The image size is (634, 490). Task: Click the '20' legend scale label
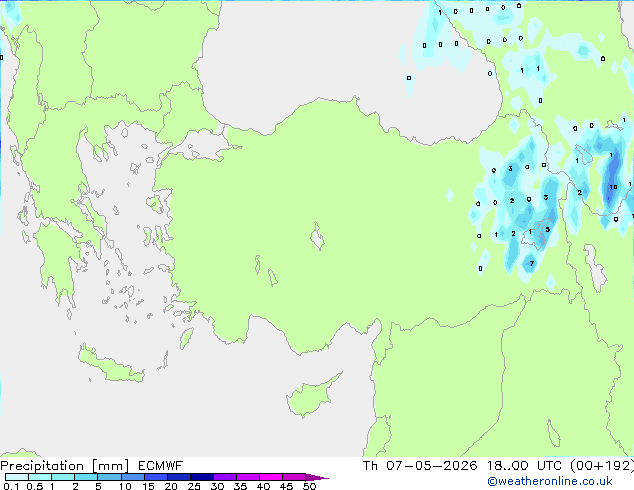click(171, 486)
